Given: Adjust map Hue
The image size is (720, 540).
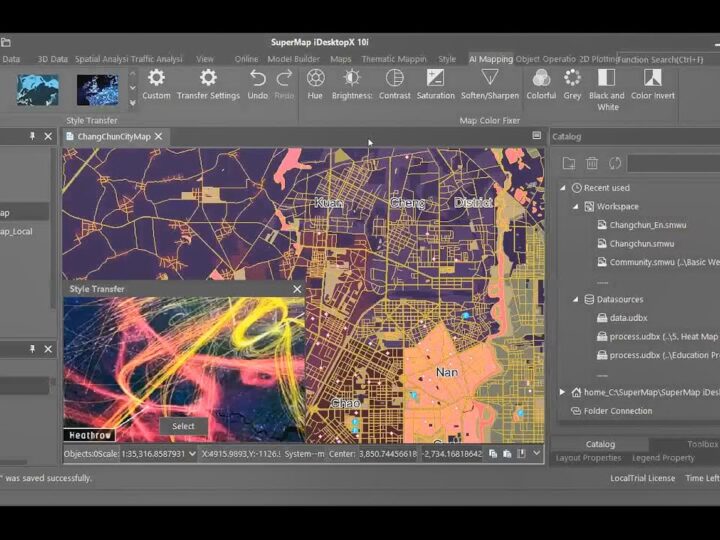Looking at the screenshot, I should point(315,84).
